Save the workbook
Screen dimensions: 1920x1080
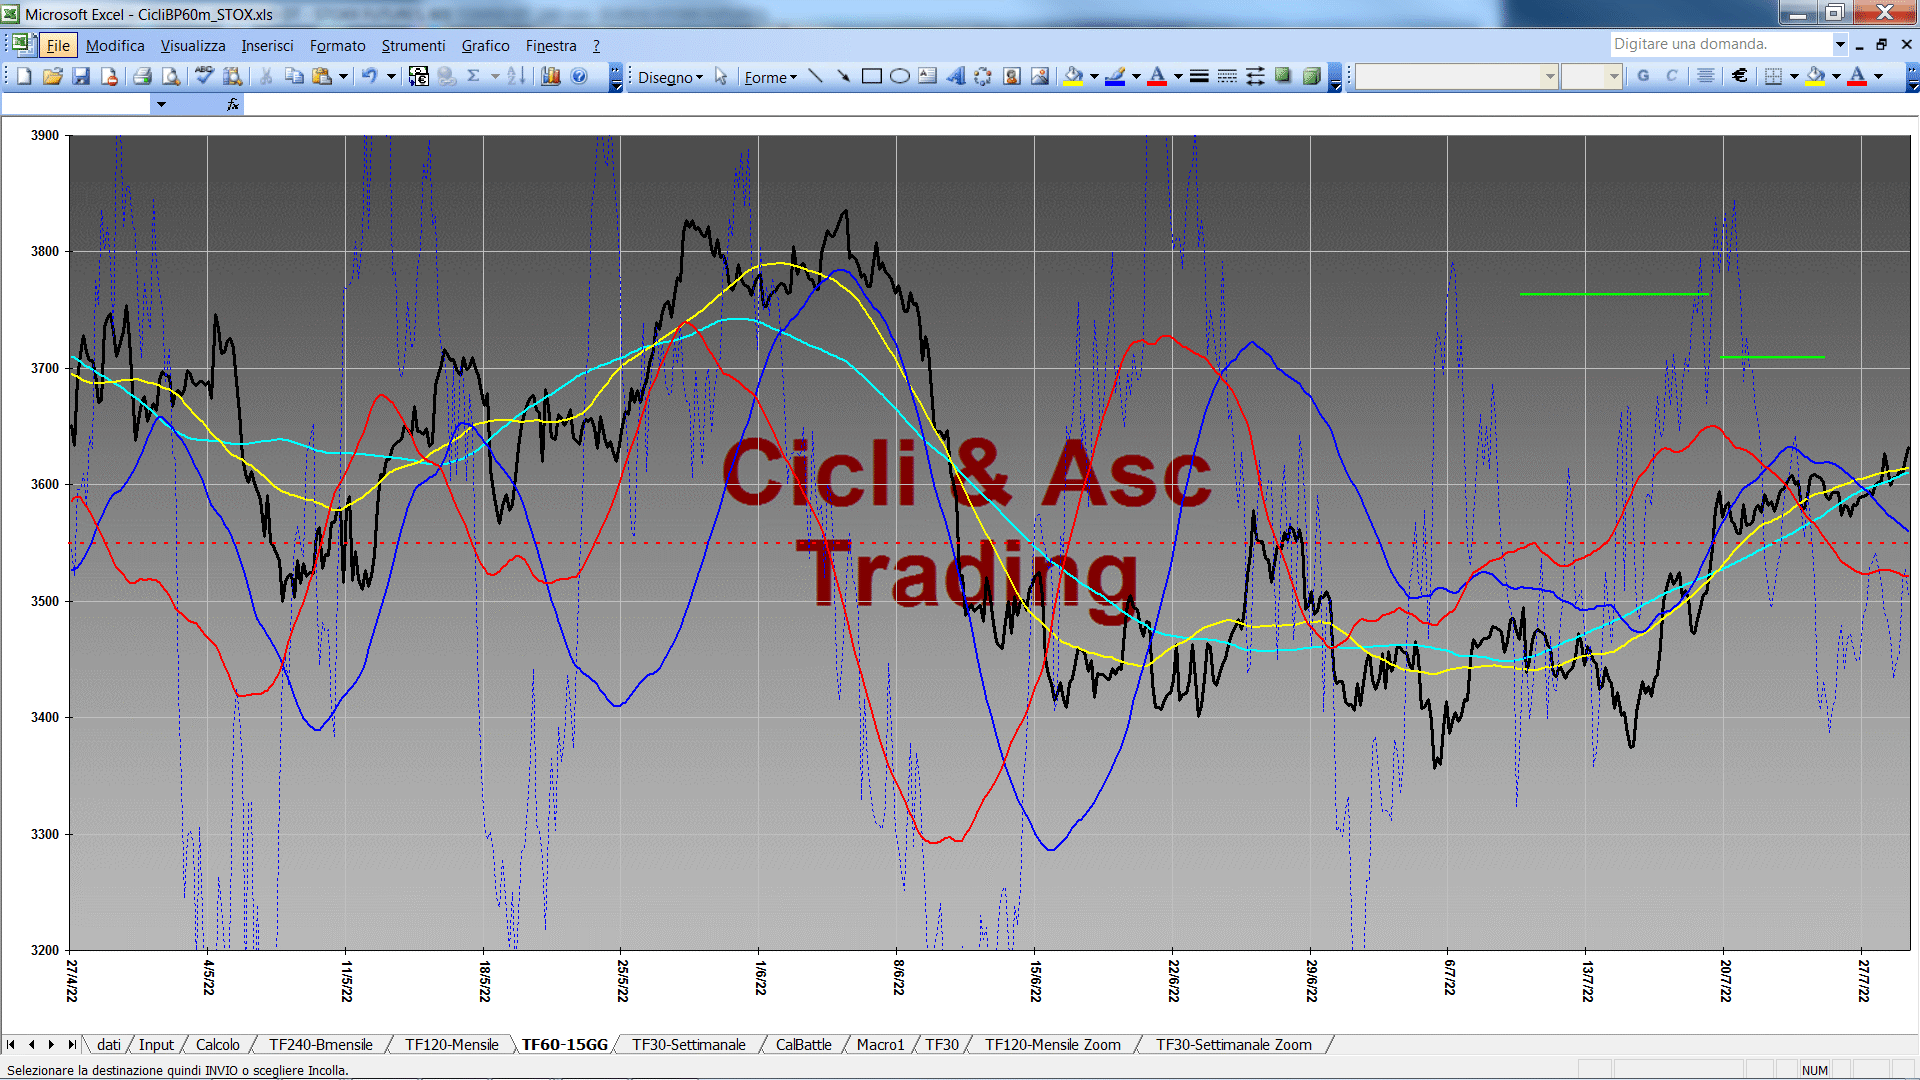click(x=81, y=76)
